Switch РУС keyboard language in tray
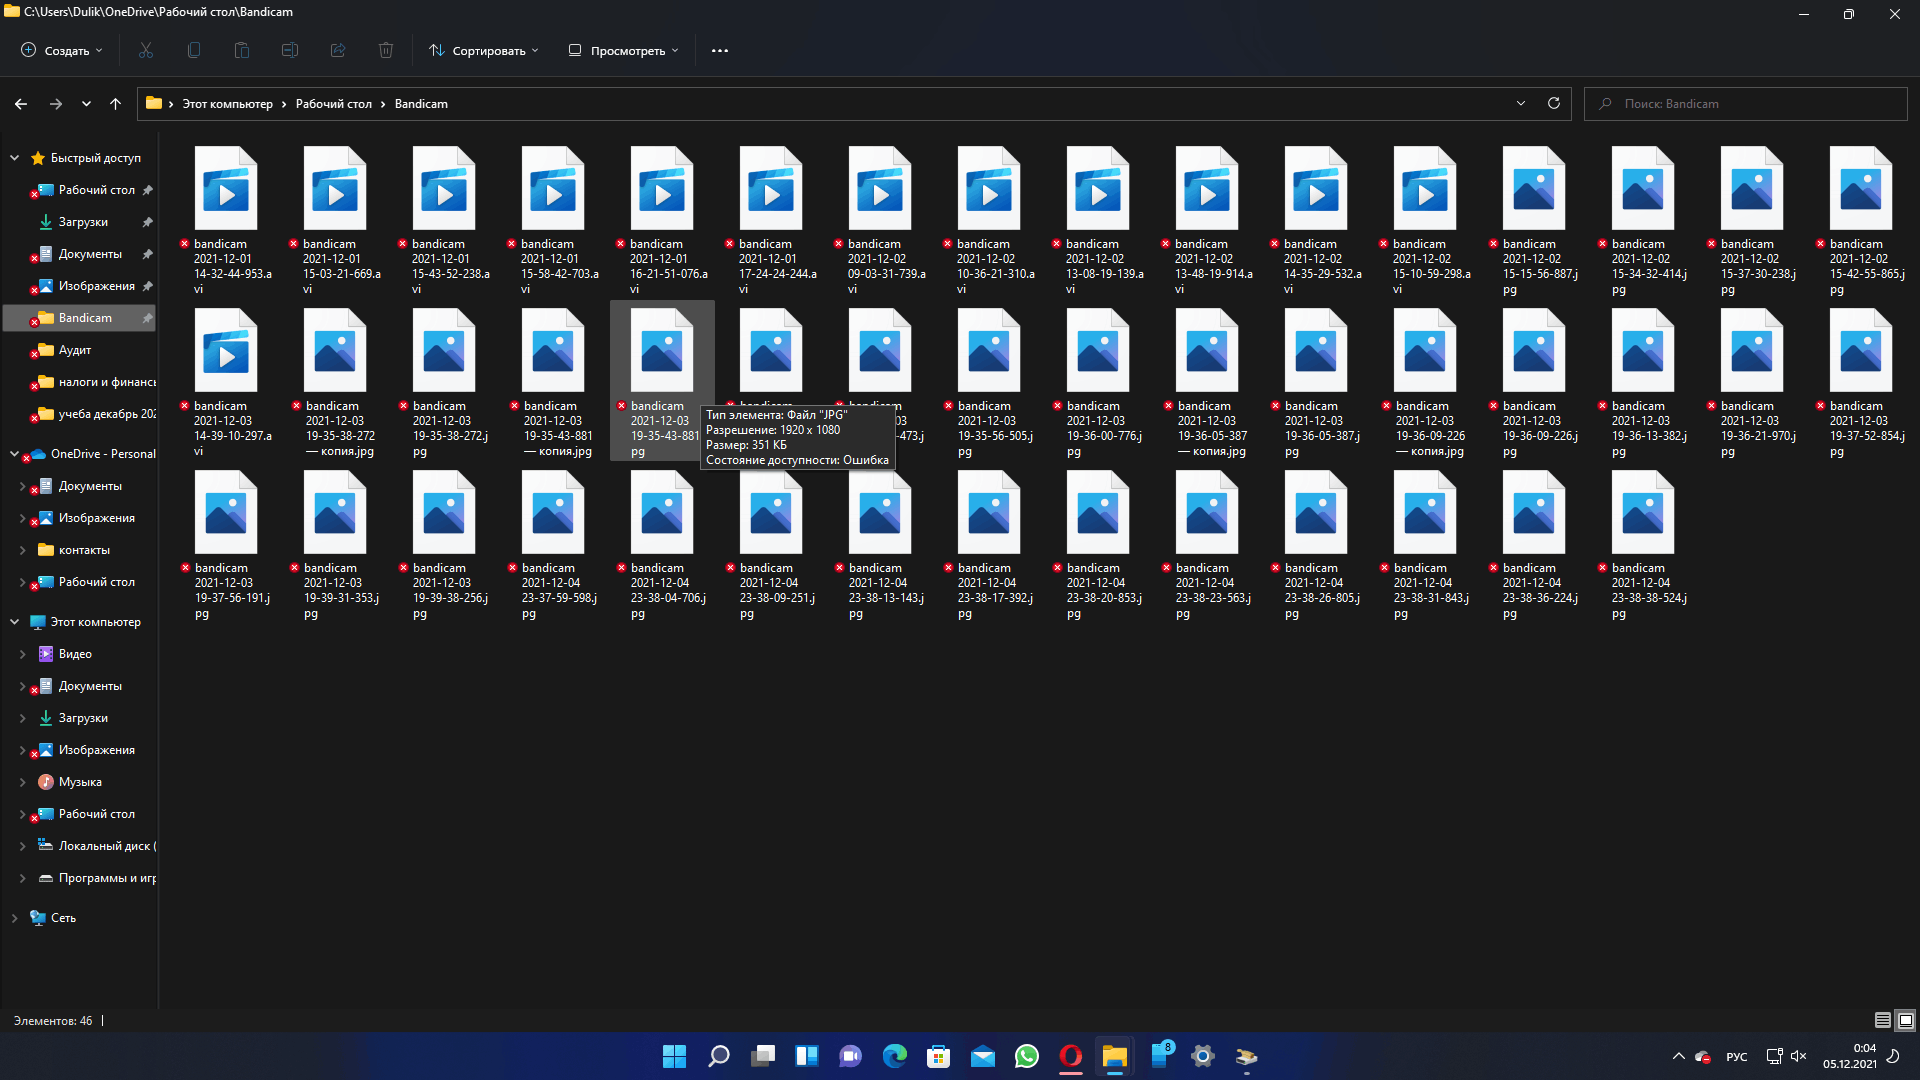 coord(1737,1057)
